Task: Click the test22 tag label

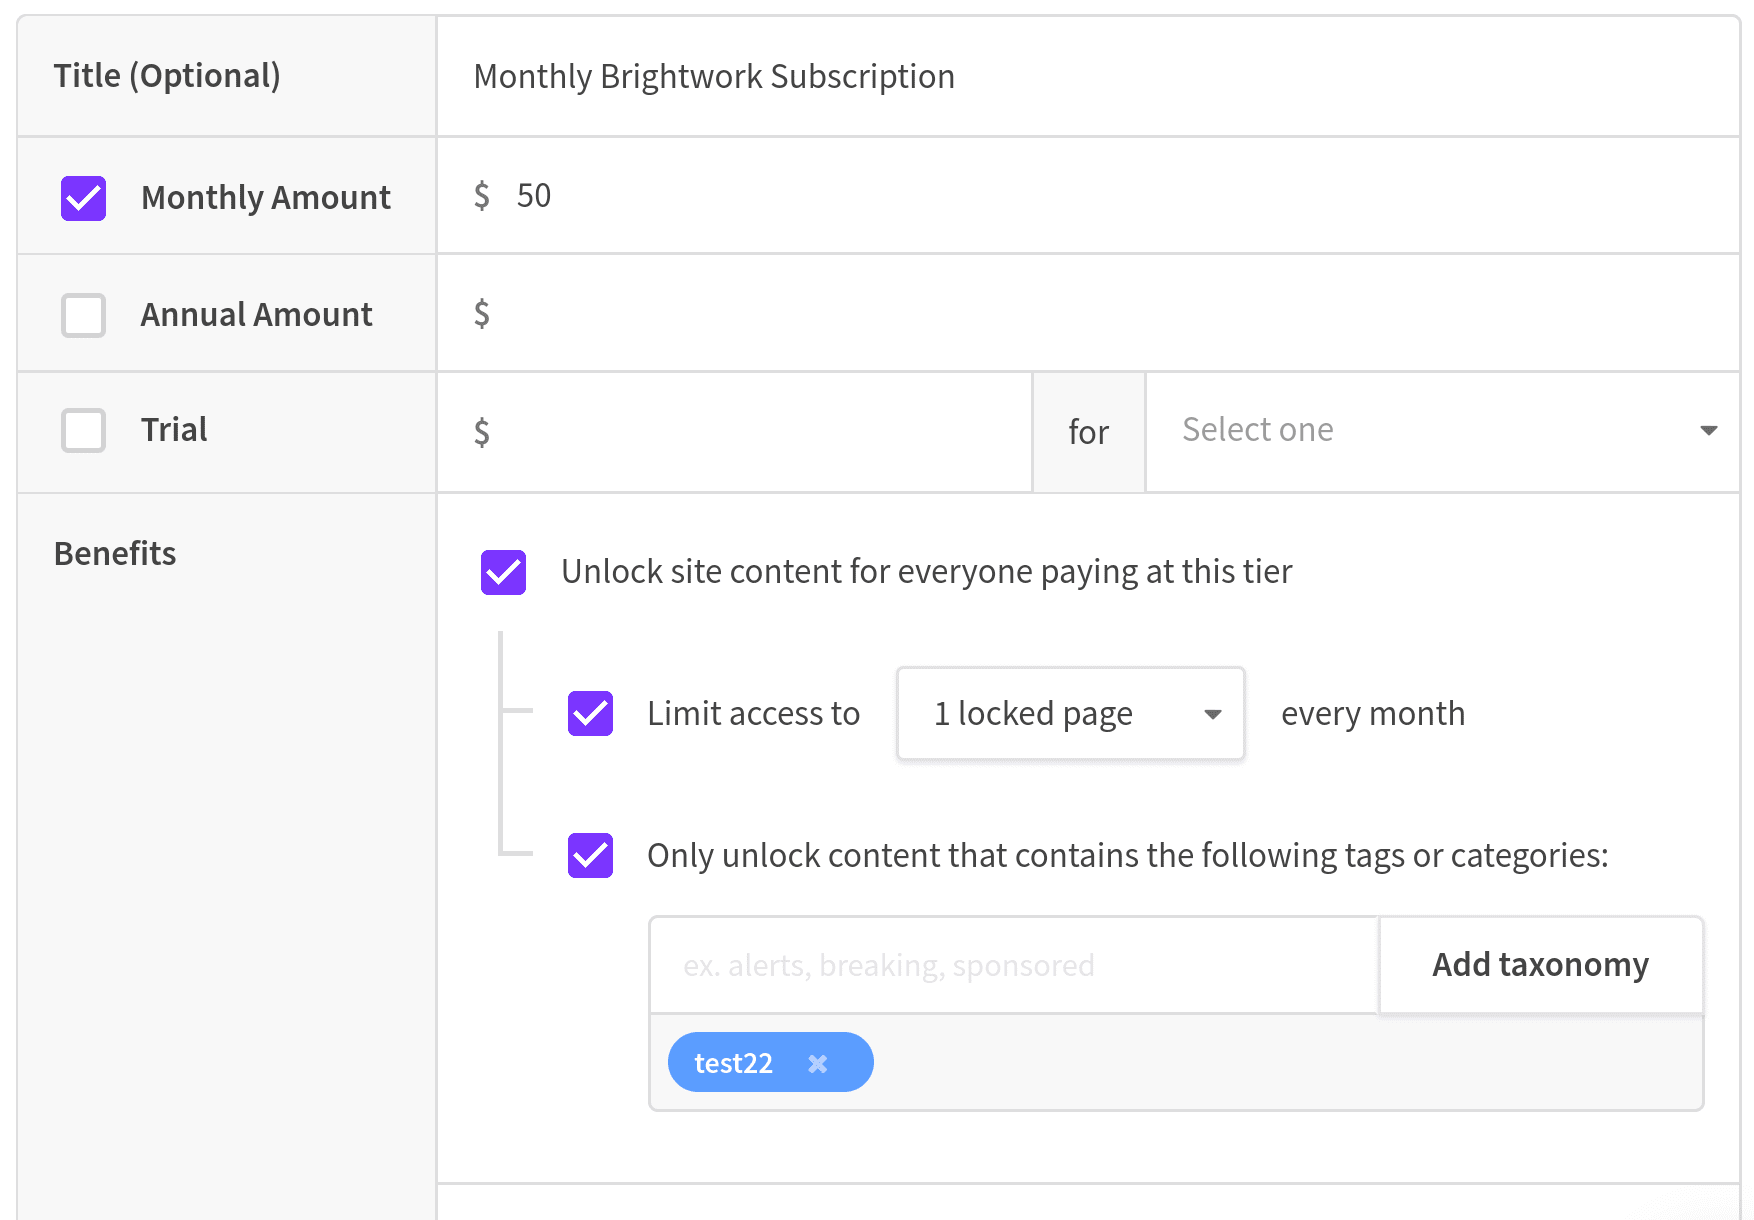Action: click(x=733, y=1063)
